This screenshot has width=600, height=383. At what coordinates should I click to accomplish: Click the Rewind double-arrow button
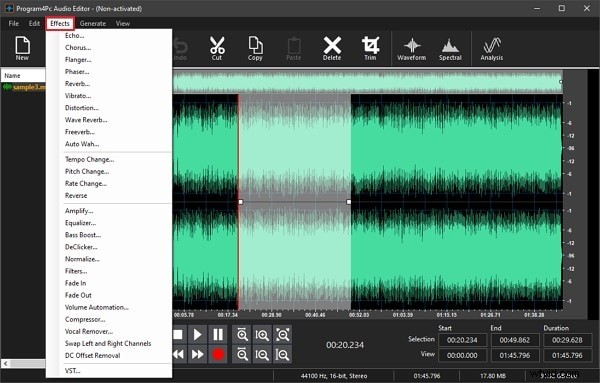click(x=178, y=355)
